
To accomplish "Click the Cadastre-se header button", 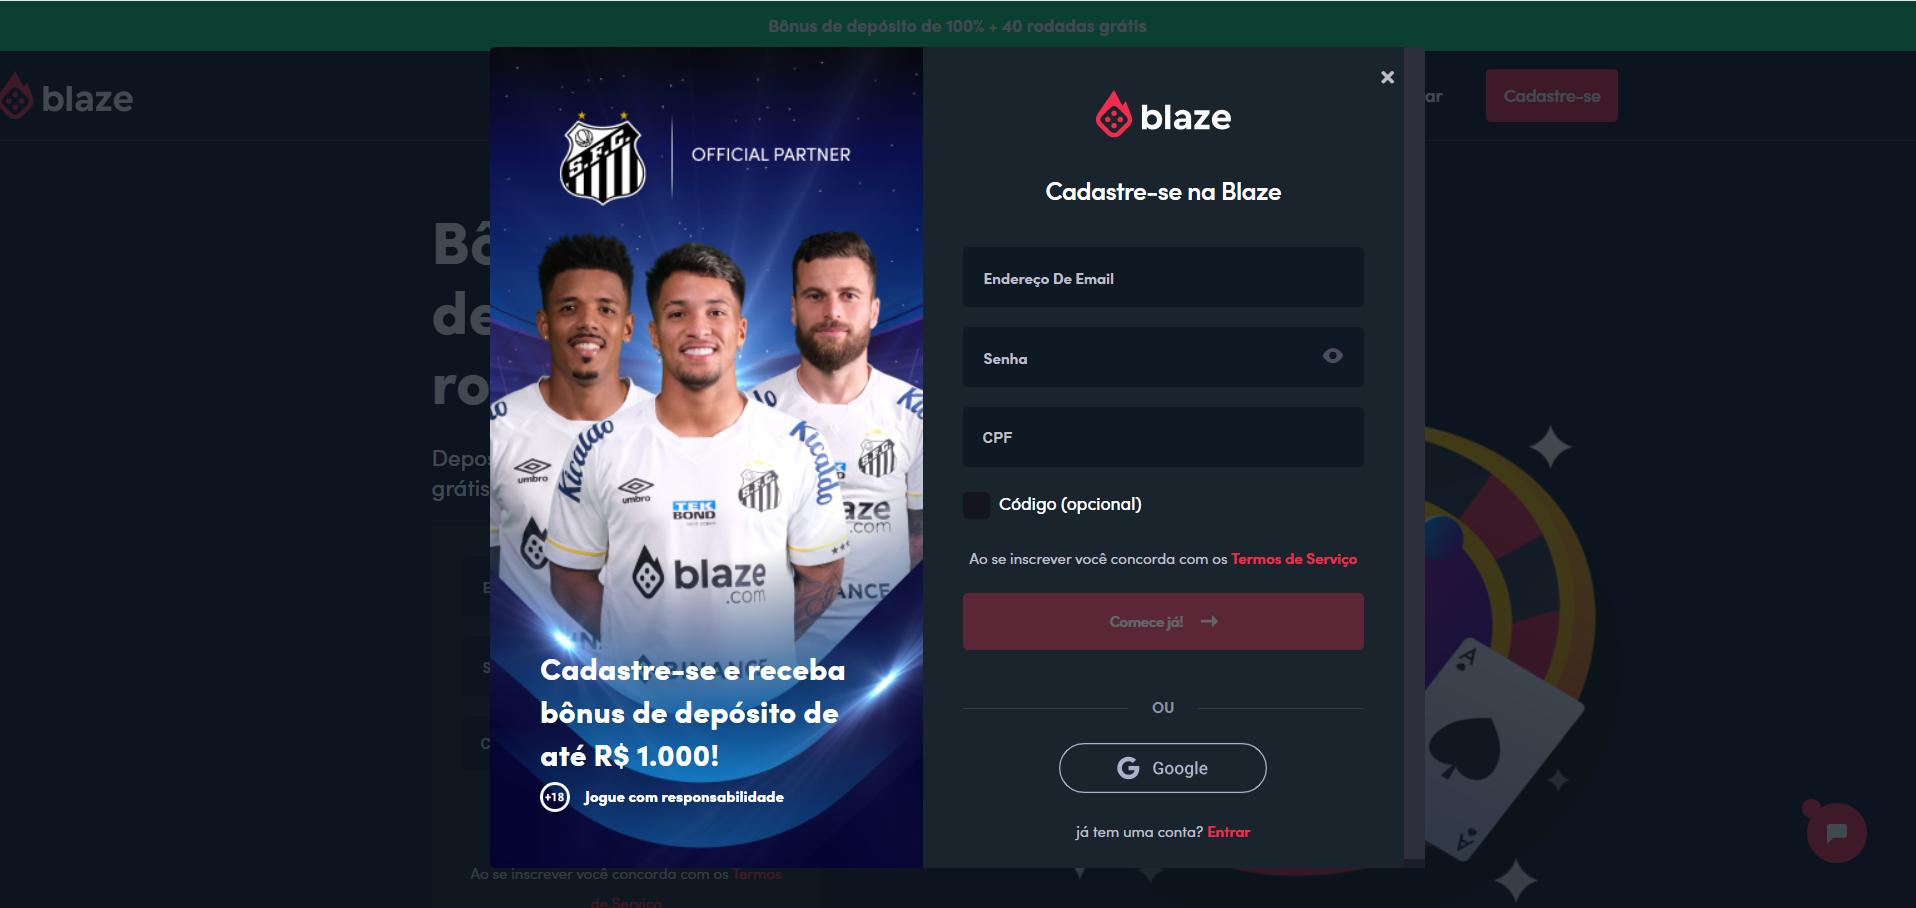I will click(1551, 96).
